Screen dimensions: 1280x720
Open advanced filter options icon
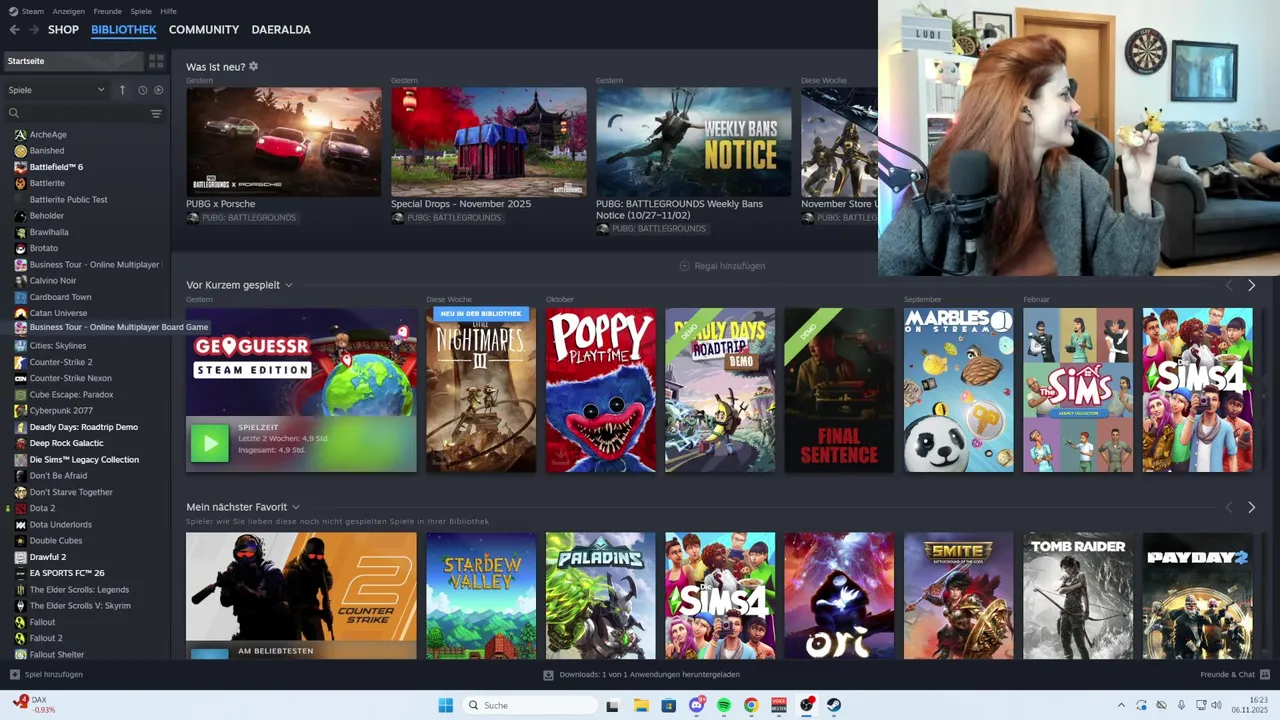click(156, 114)
